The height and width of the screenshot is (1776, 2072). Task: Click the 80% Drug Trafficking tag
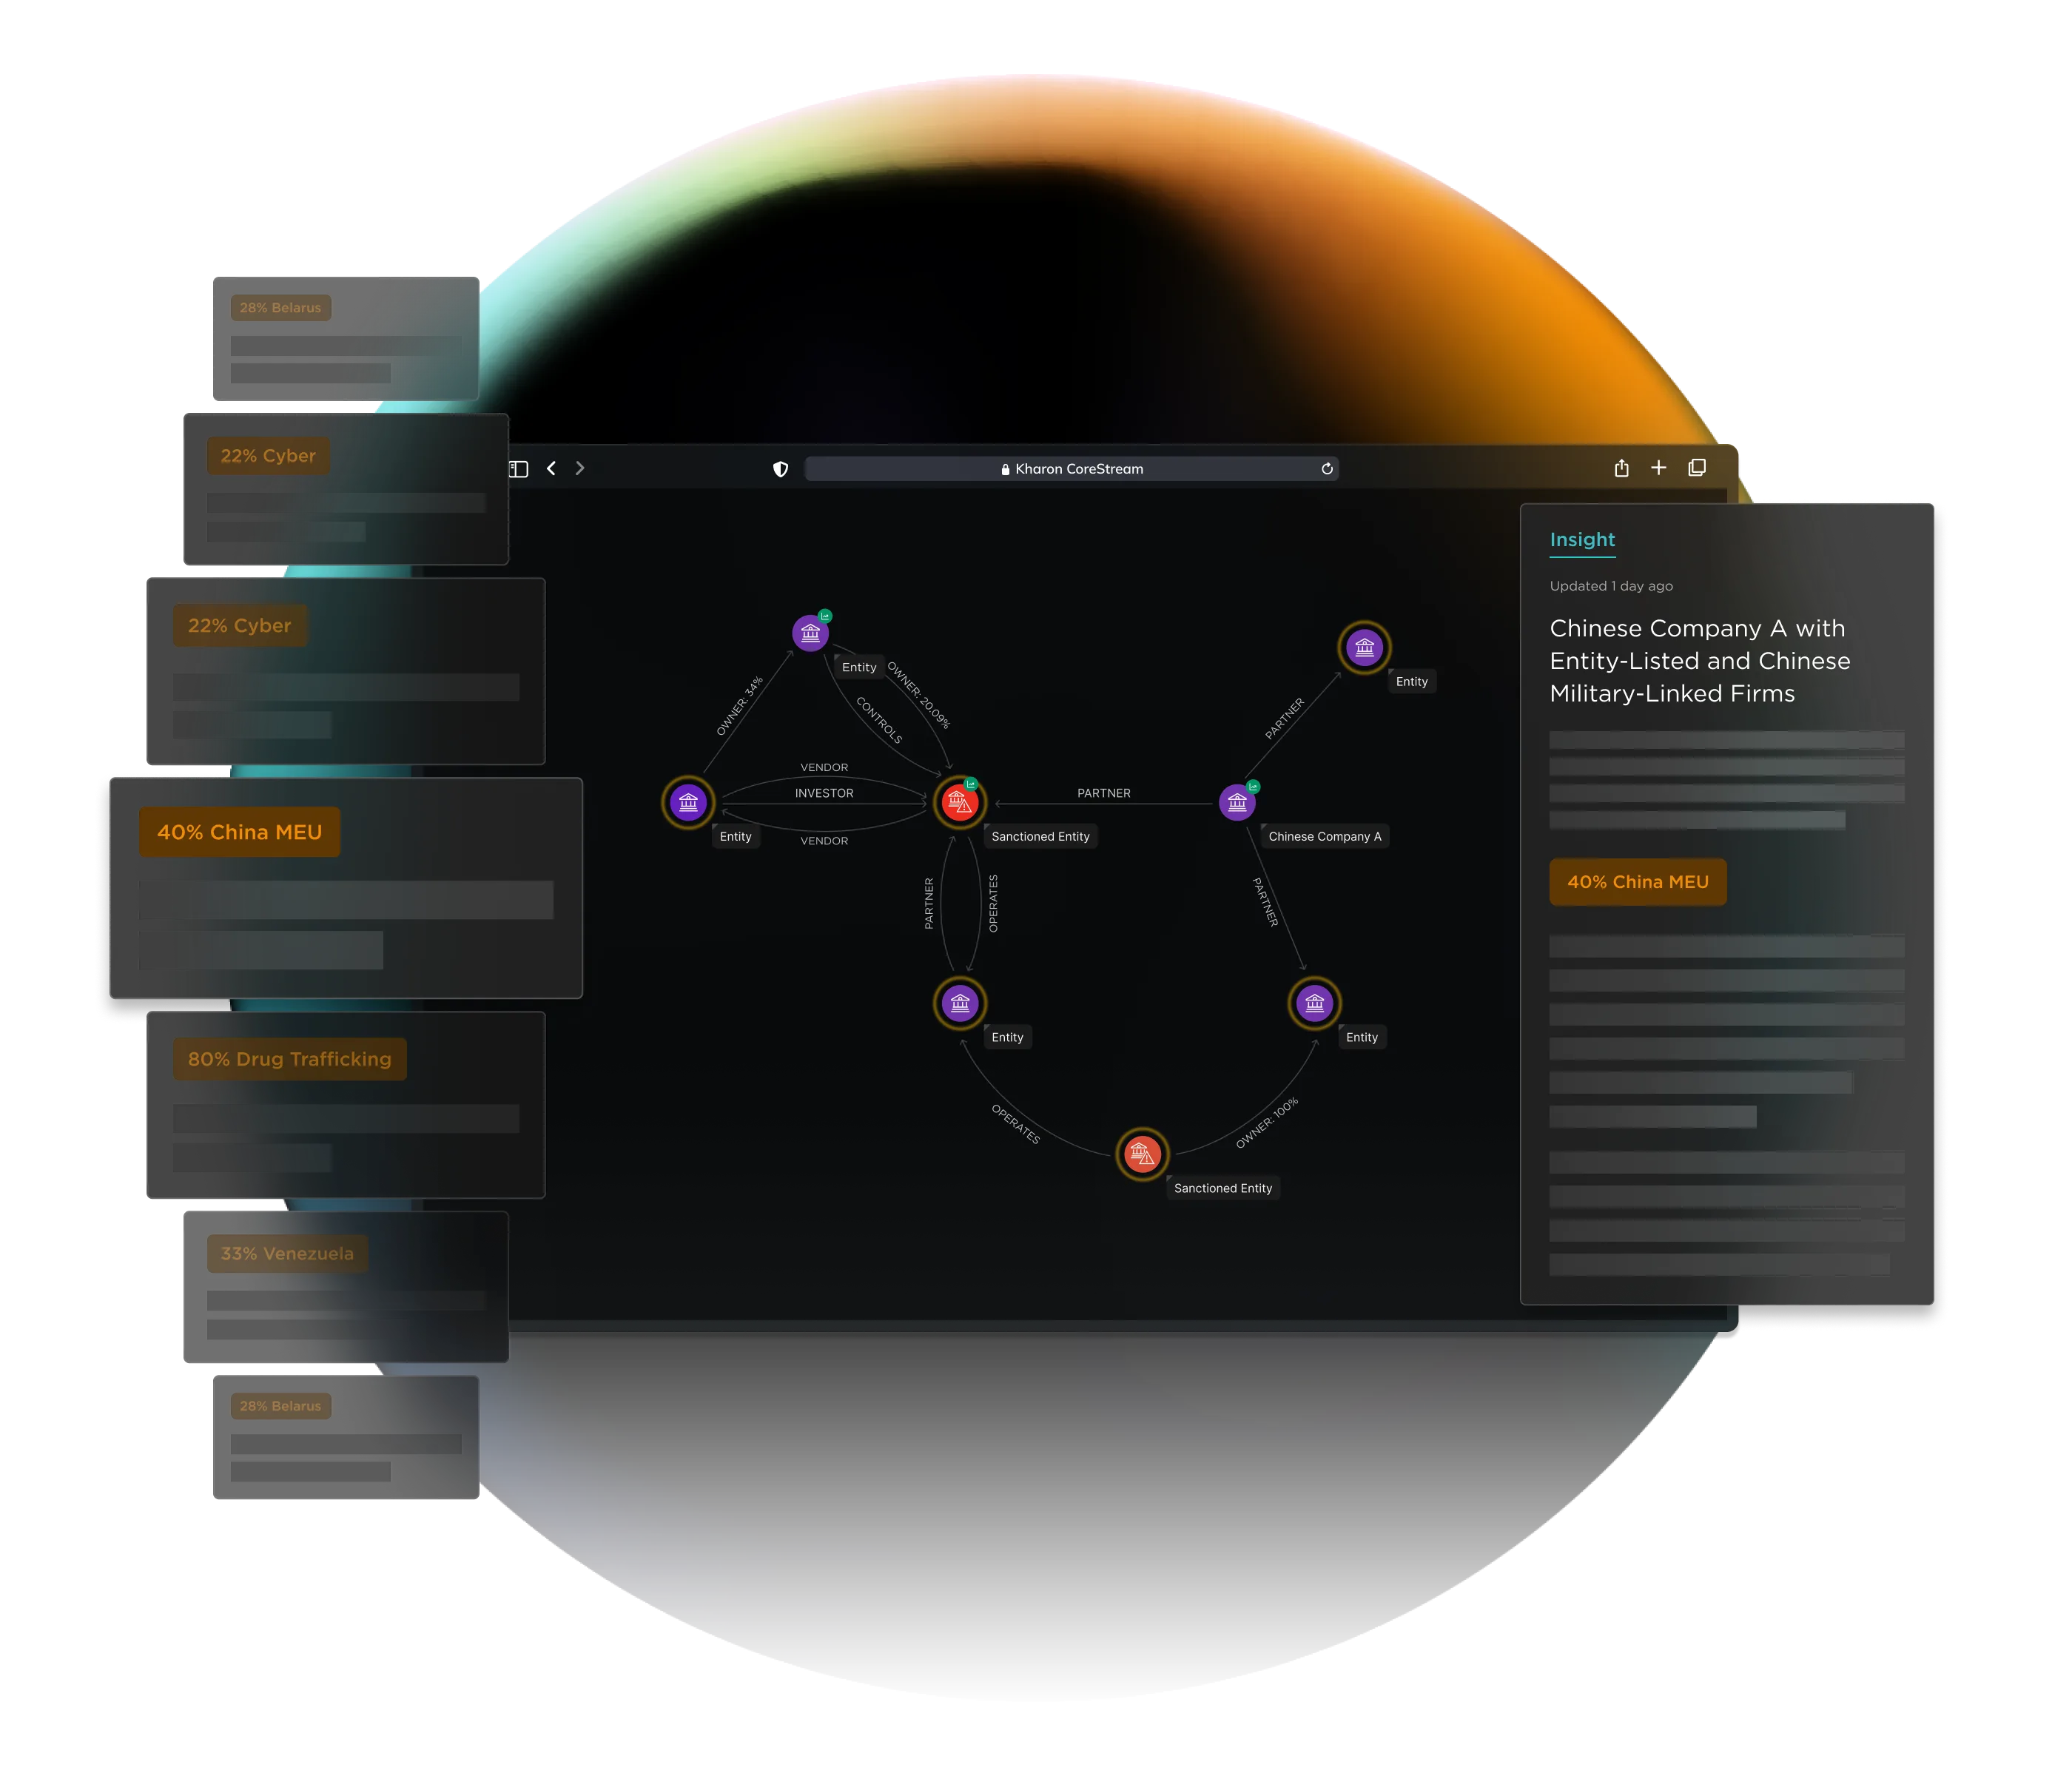[x=290, y=1059]
